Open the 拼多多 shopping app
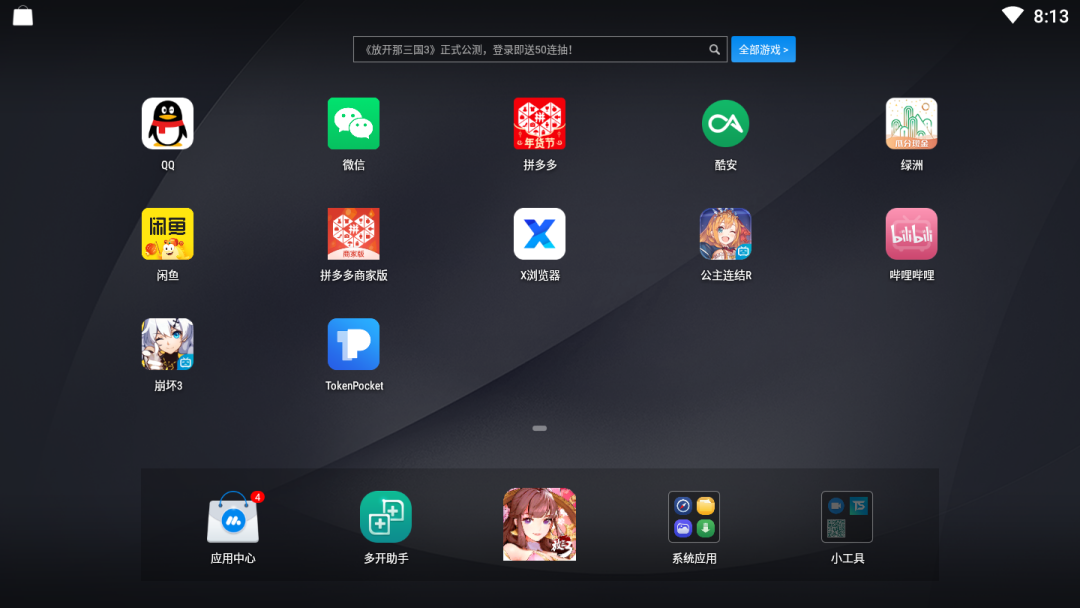 point(539,123)
